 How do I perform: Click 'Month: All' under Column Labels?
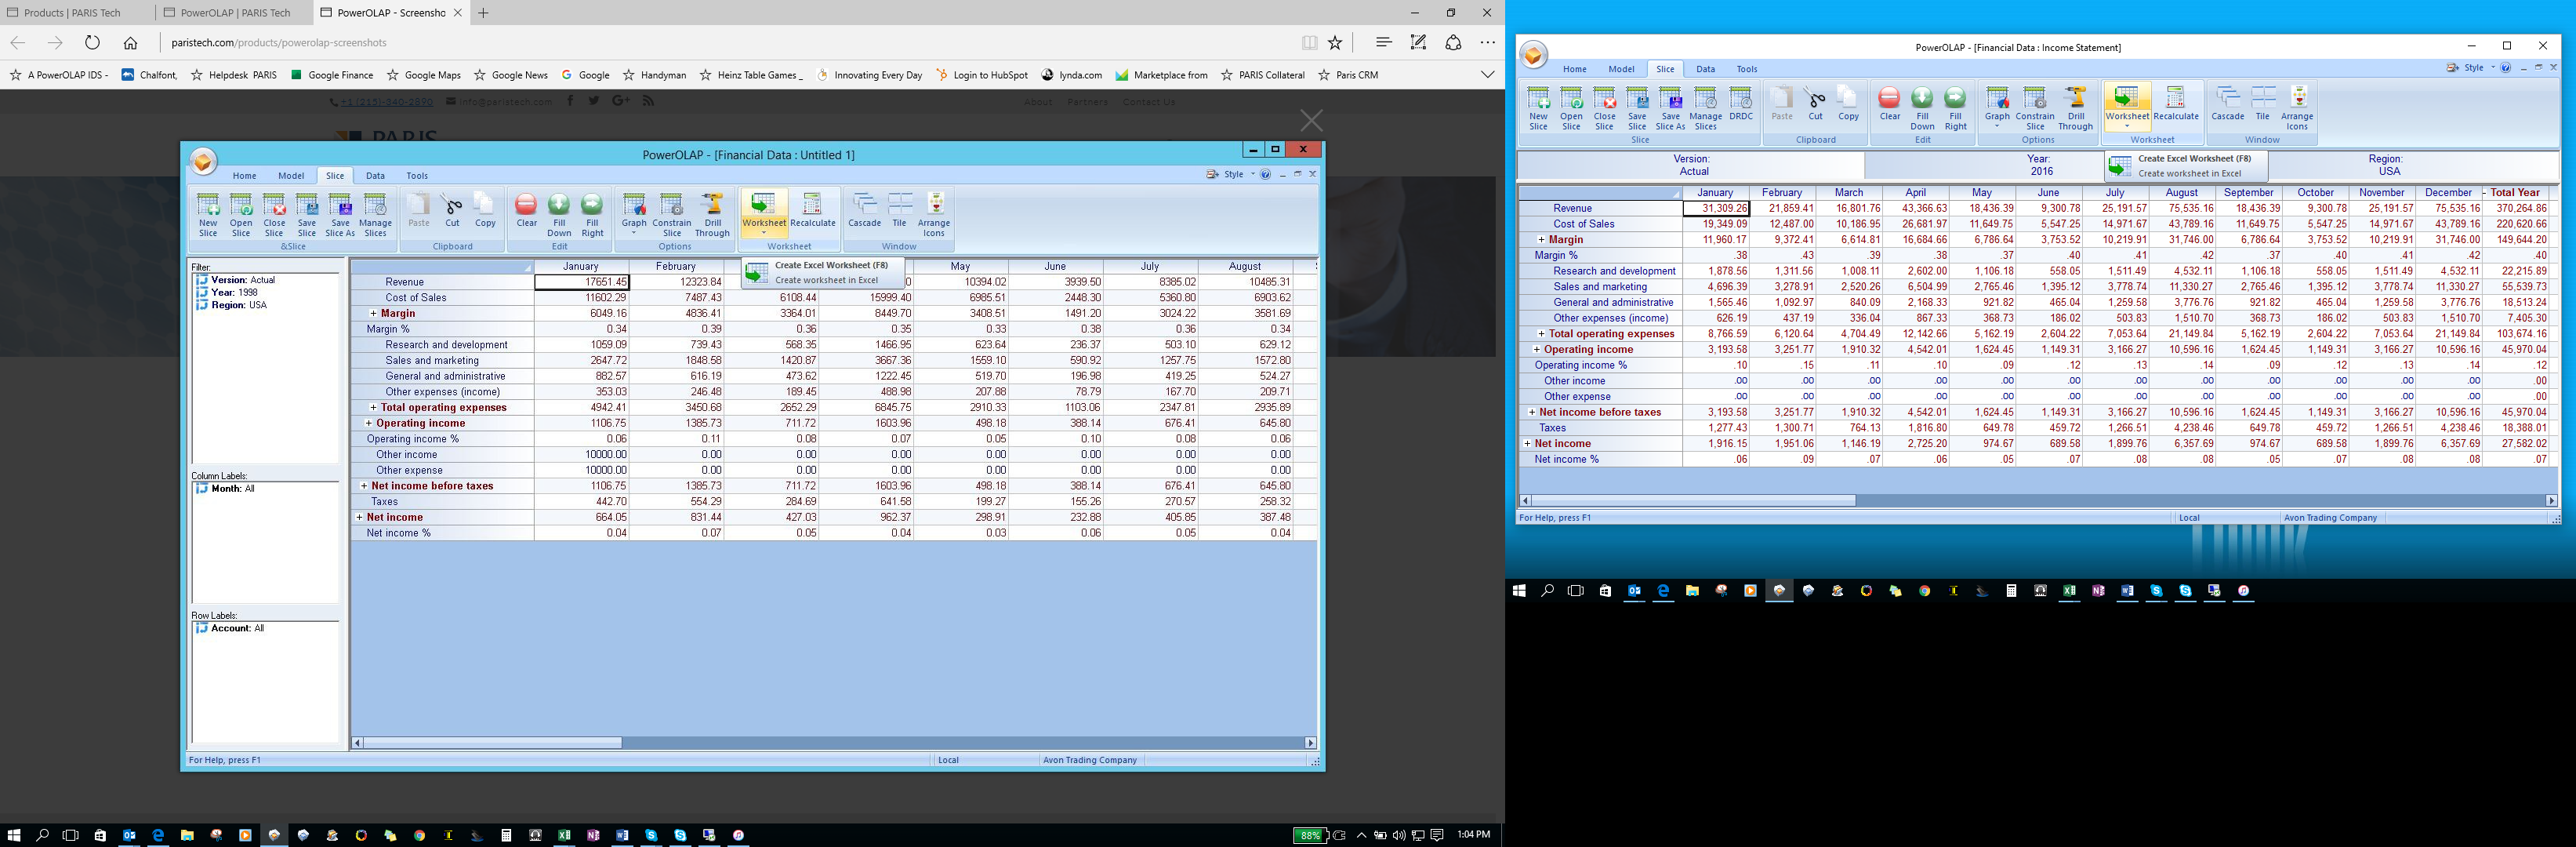(226, 489)
